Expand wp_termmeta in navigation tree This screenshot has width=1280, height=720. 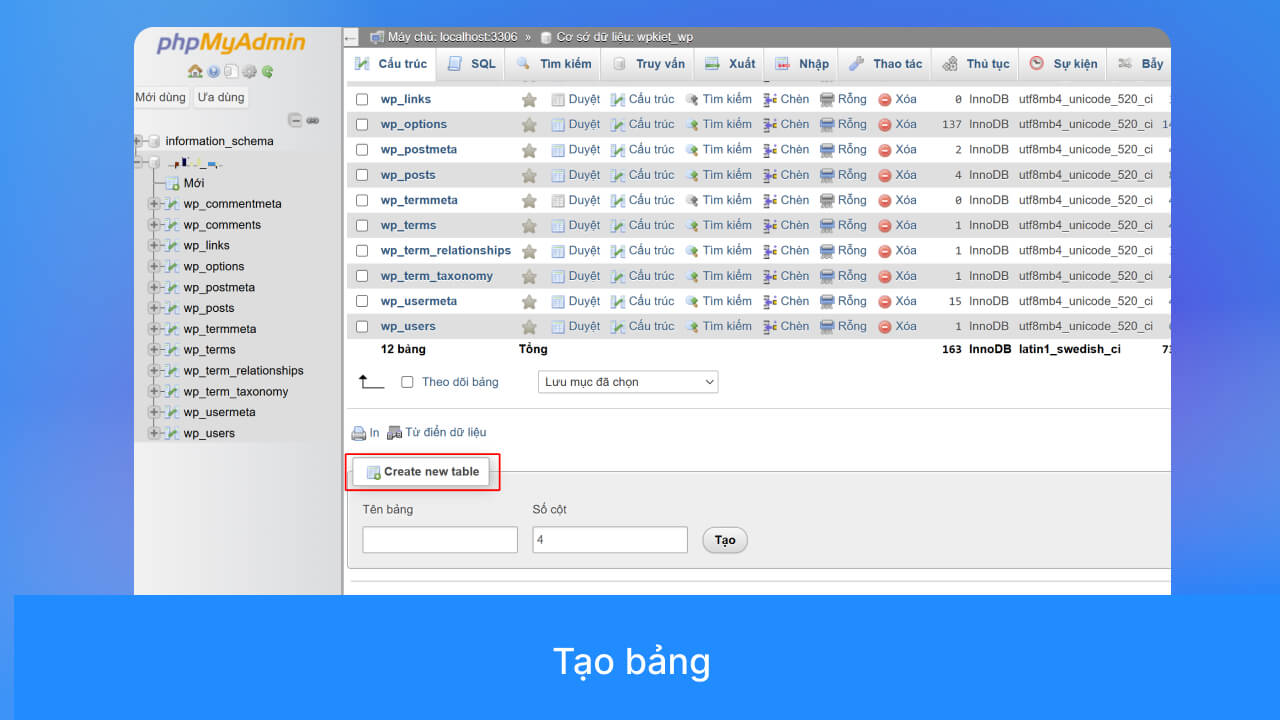click(x=154, y=329)
